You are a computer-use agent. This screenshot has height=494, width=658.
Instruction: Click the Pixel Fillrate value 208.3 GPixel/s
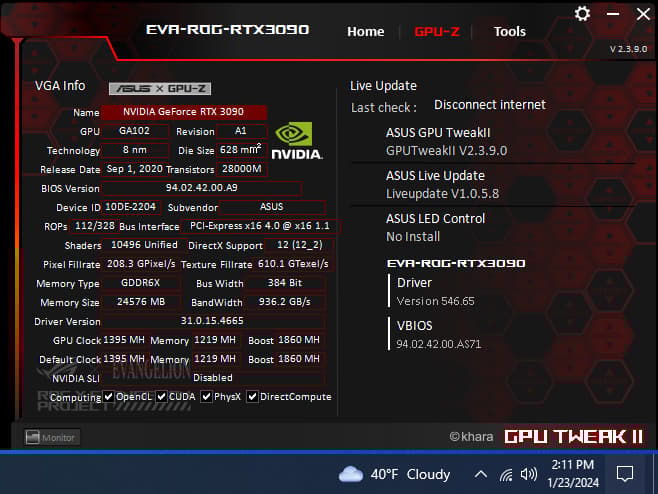(141, 264)
